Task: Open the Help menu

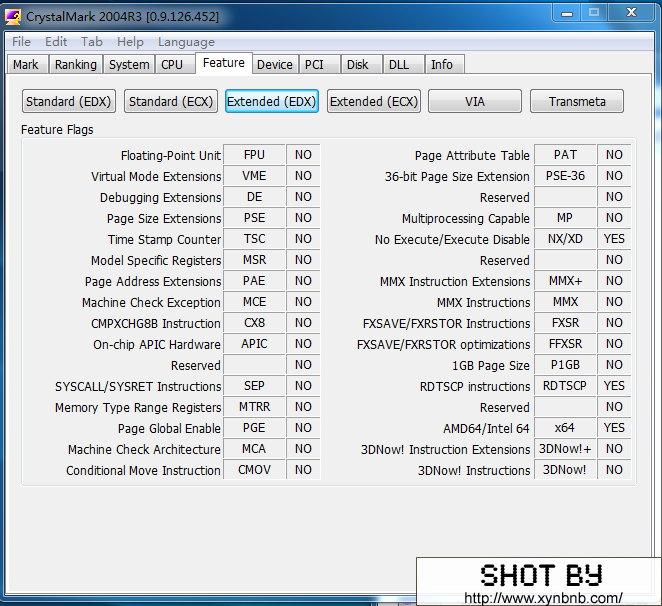Action: tap(130, 42)
